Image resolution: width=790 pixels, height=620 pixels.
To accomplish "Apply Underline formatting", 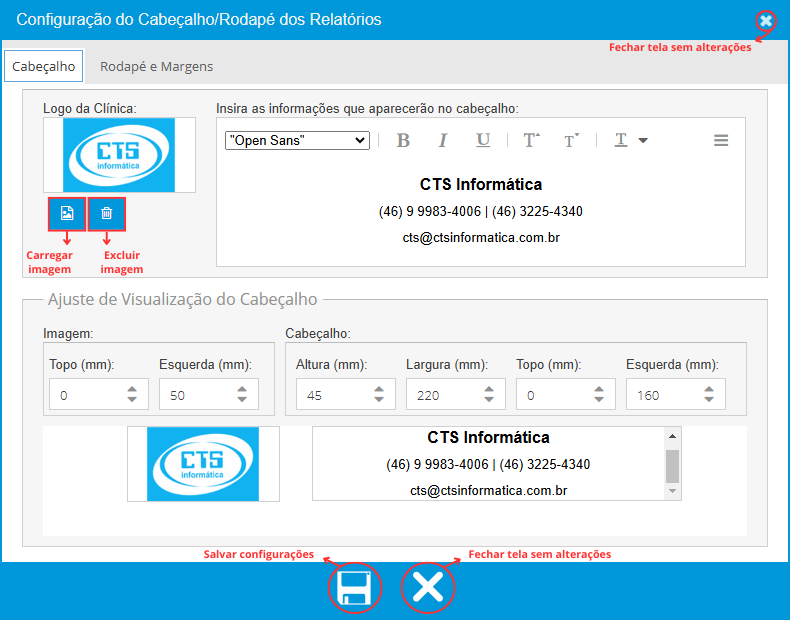I will click(483, 140).
